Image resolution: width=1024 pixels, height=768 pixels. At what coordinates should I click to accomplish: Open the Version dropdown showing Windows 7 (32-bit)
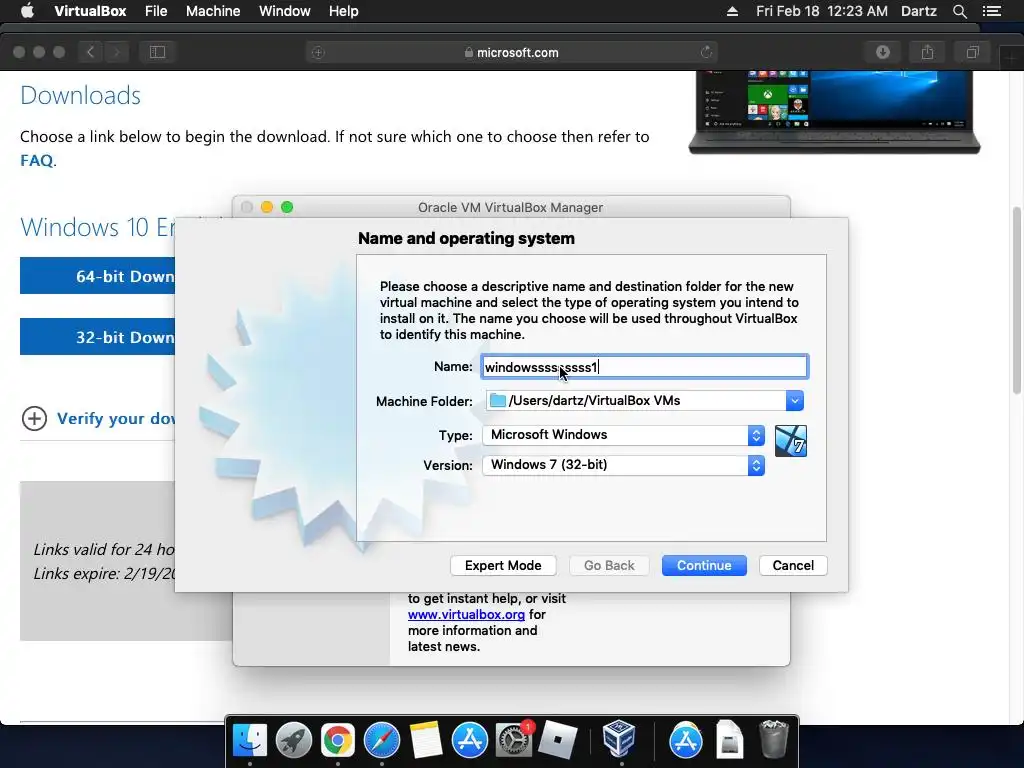tap(623, 465)
